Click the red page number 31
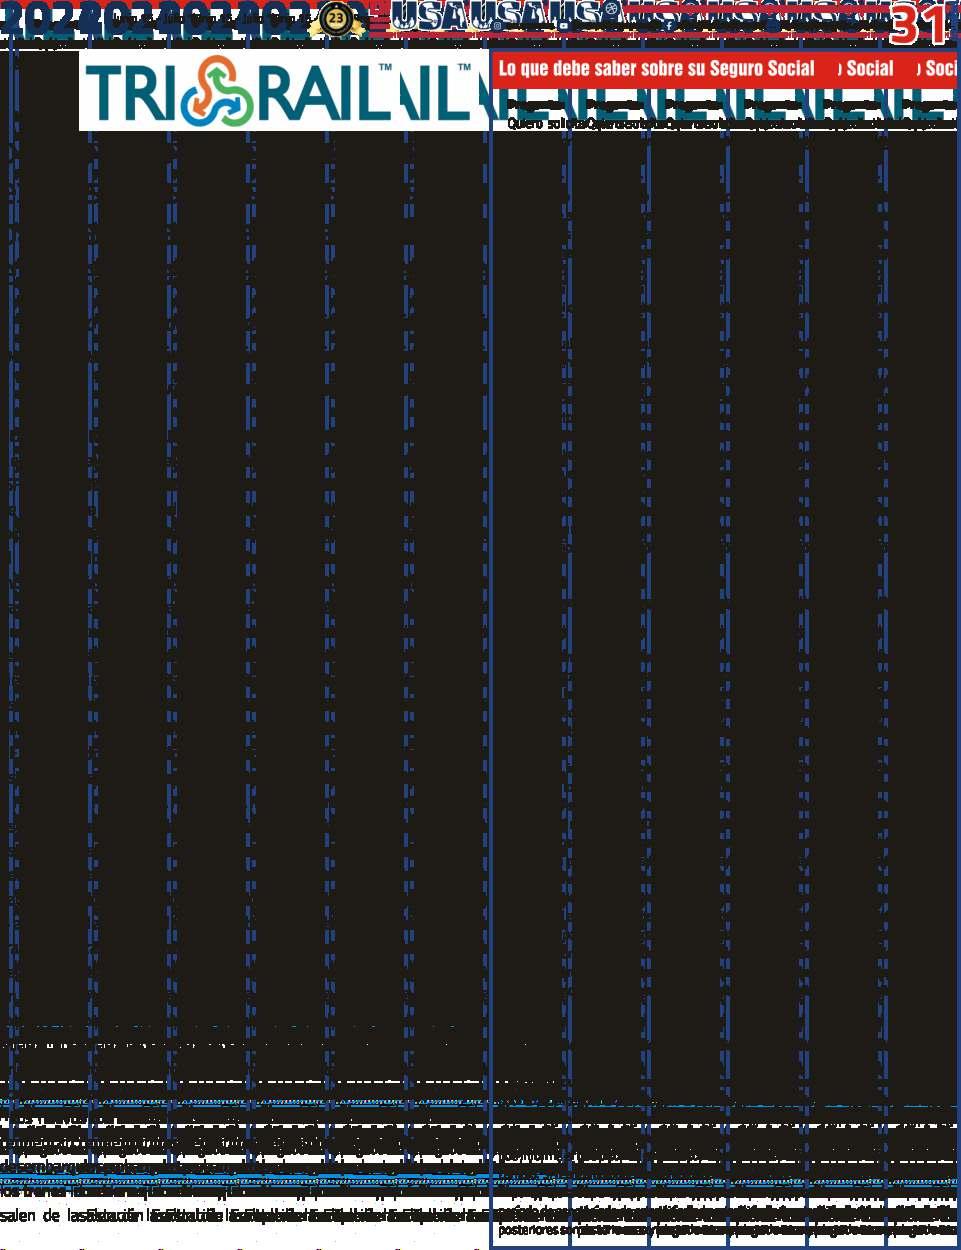 918,25
